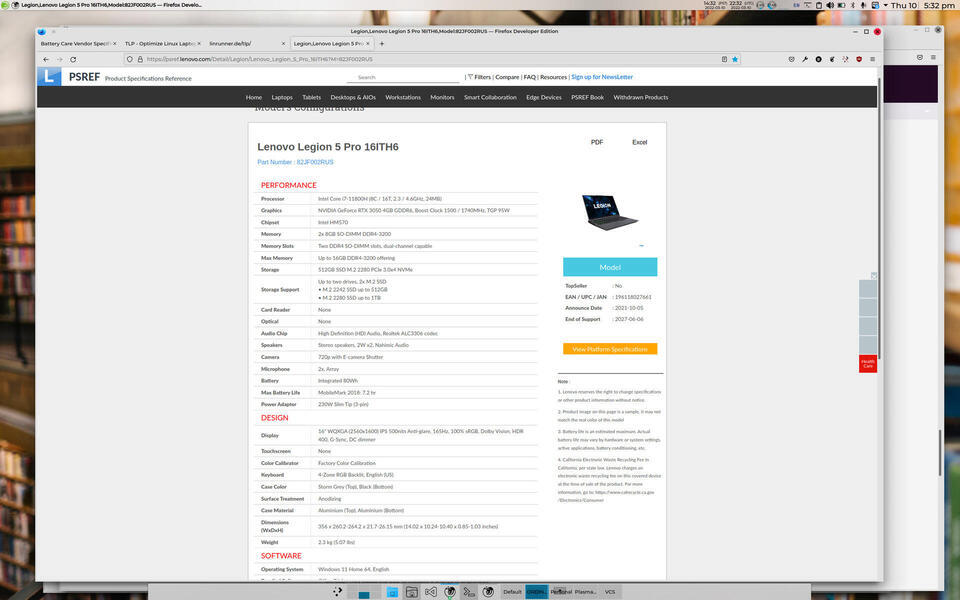Click the Bluetooth tray icon
The height and width of the screenshot is (600, 960).
[x=852, y=5]
